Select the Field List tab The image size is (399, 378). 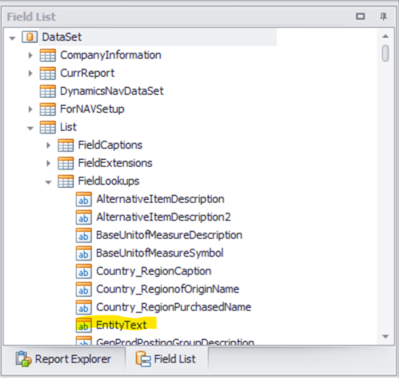pyautogui.click(x=166, y=359)
